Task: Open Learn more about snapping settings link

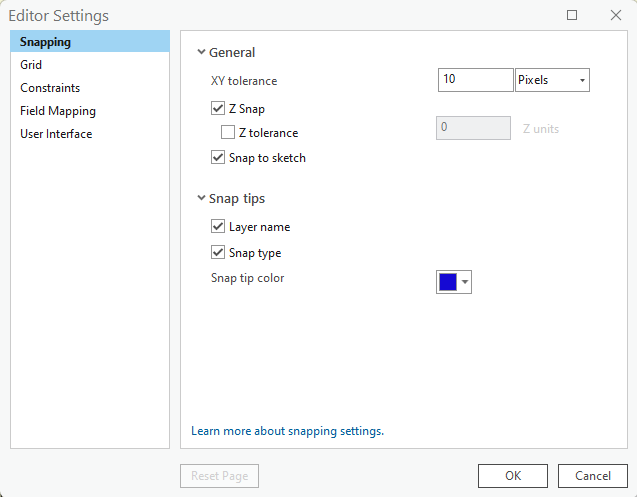Action: [287, 431]
